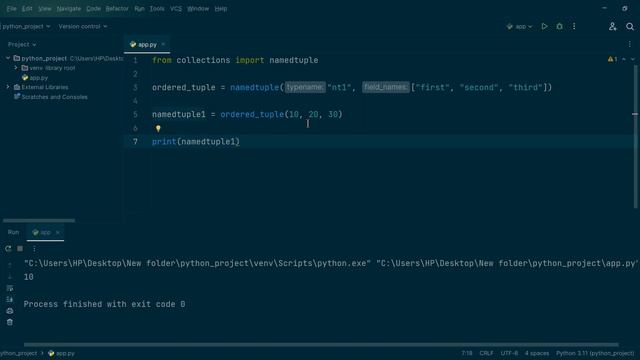This screenshot has height=360, width=640.
Task: Clear all console output trash icon
Action: [10, 322]
